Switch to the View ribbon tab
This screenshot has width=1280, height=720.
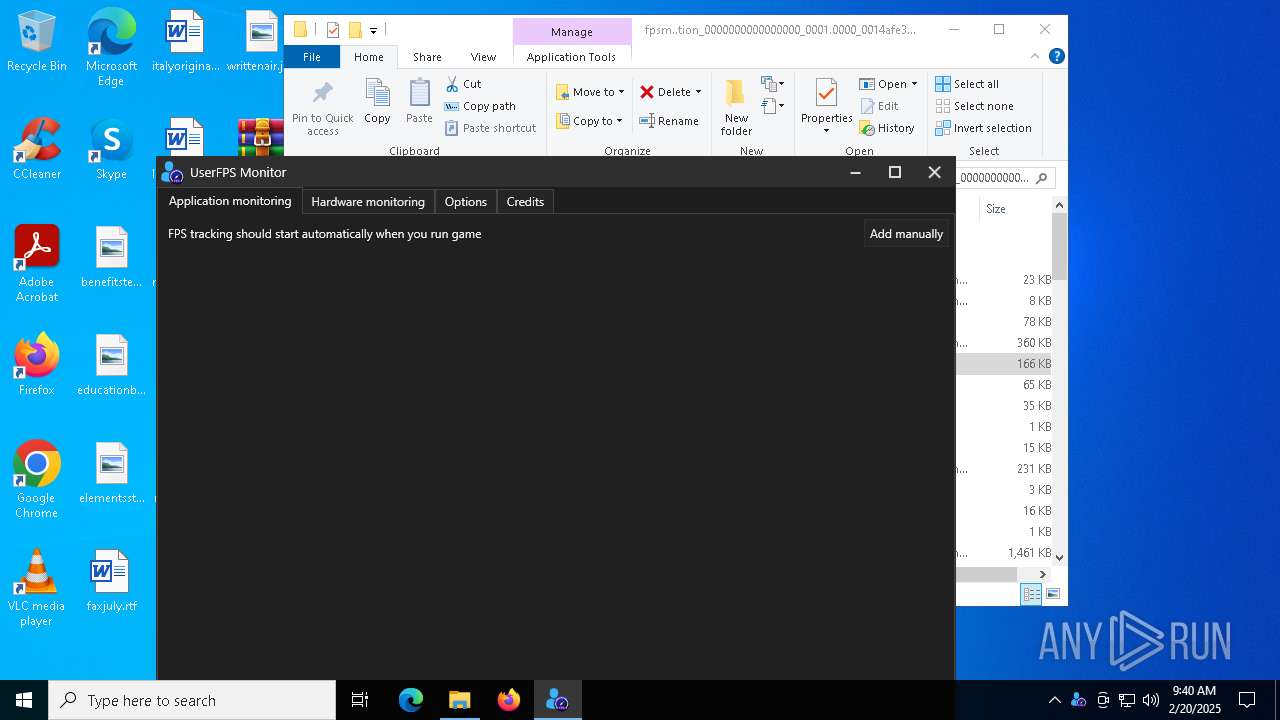click(483, 57)
